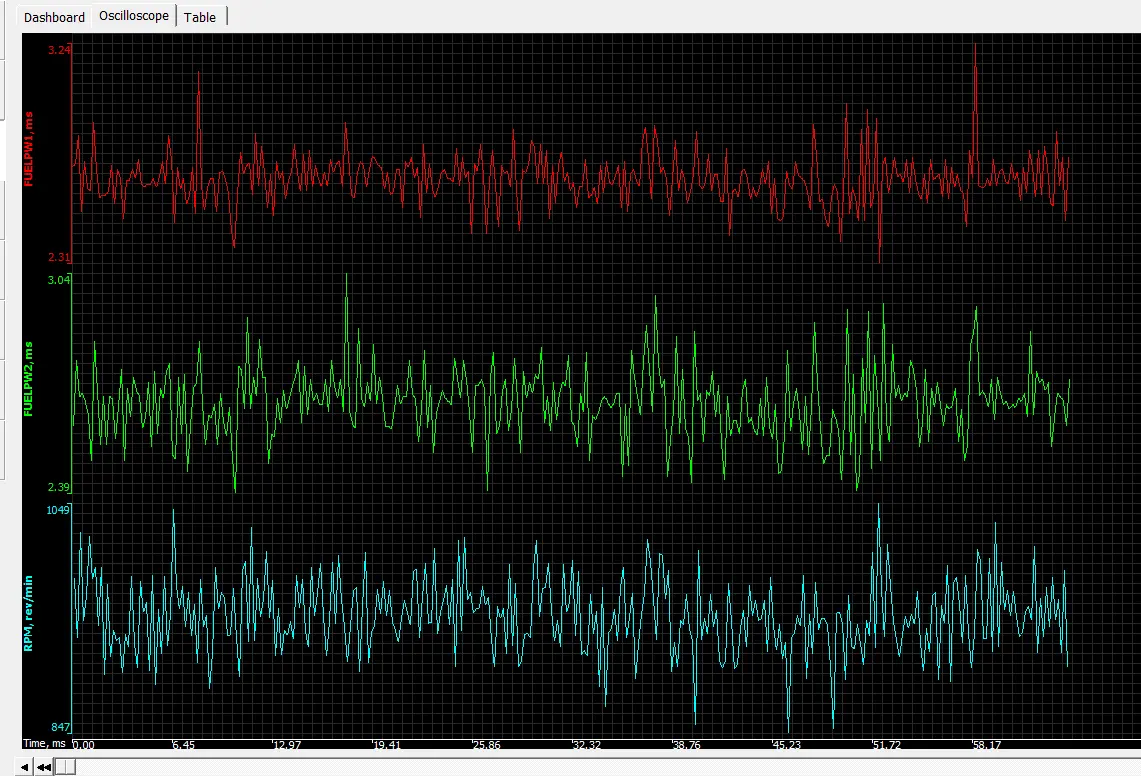This screenshot has width=1141, height=776.
Task: Switch to the Dashboard tab
Action: (x=54, y=17)
